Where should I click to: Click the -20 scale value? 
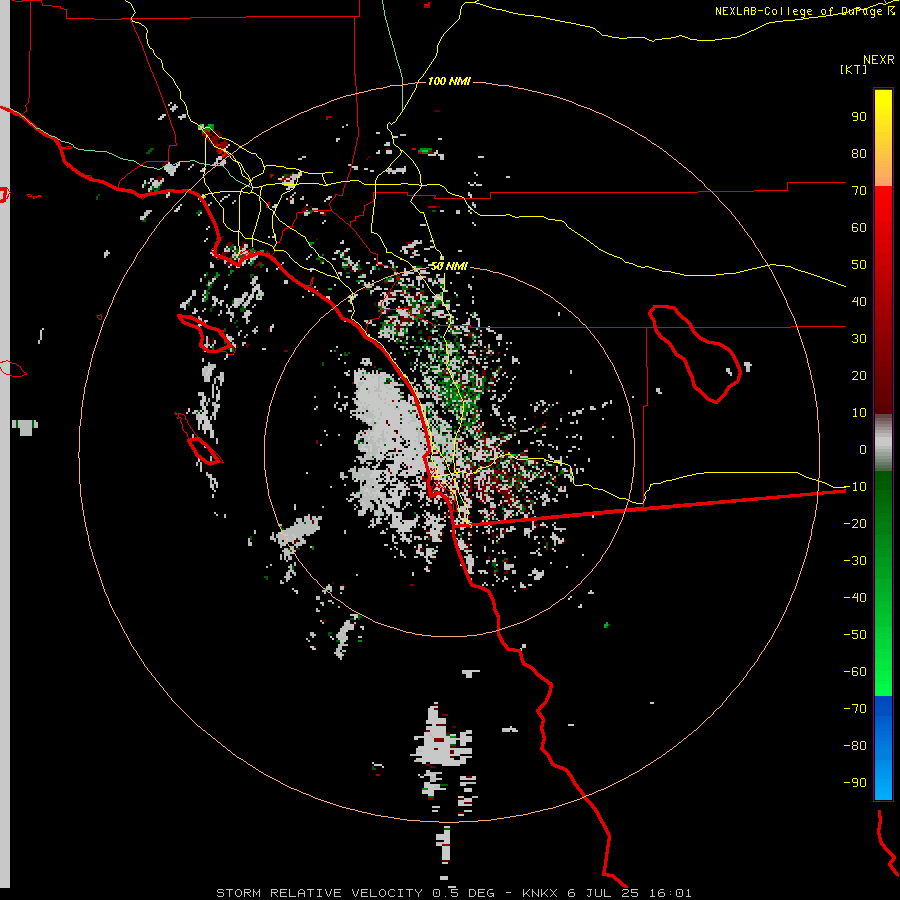pos(855,523)
